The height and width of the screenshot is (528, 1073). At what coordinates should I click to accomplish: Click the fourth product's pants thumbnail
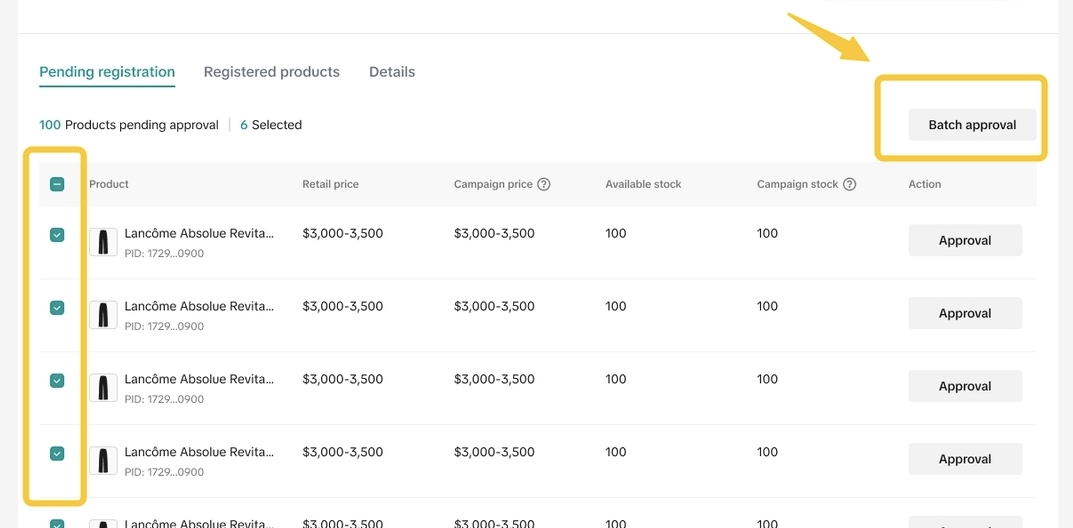[x=103, y=461]
